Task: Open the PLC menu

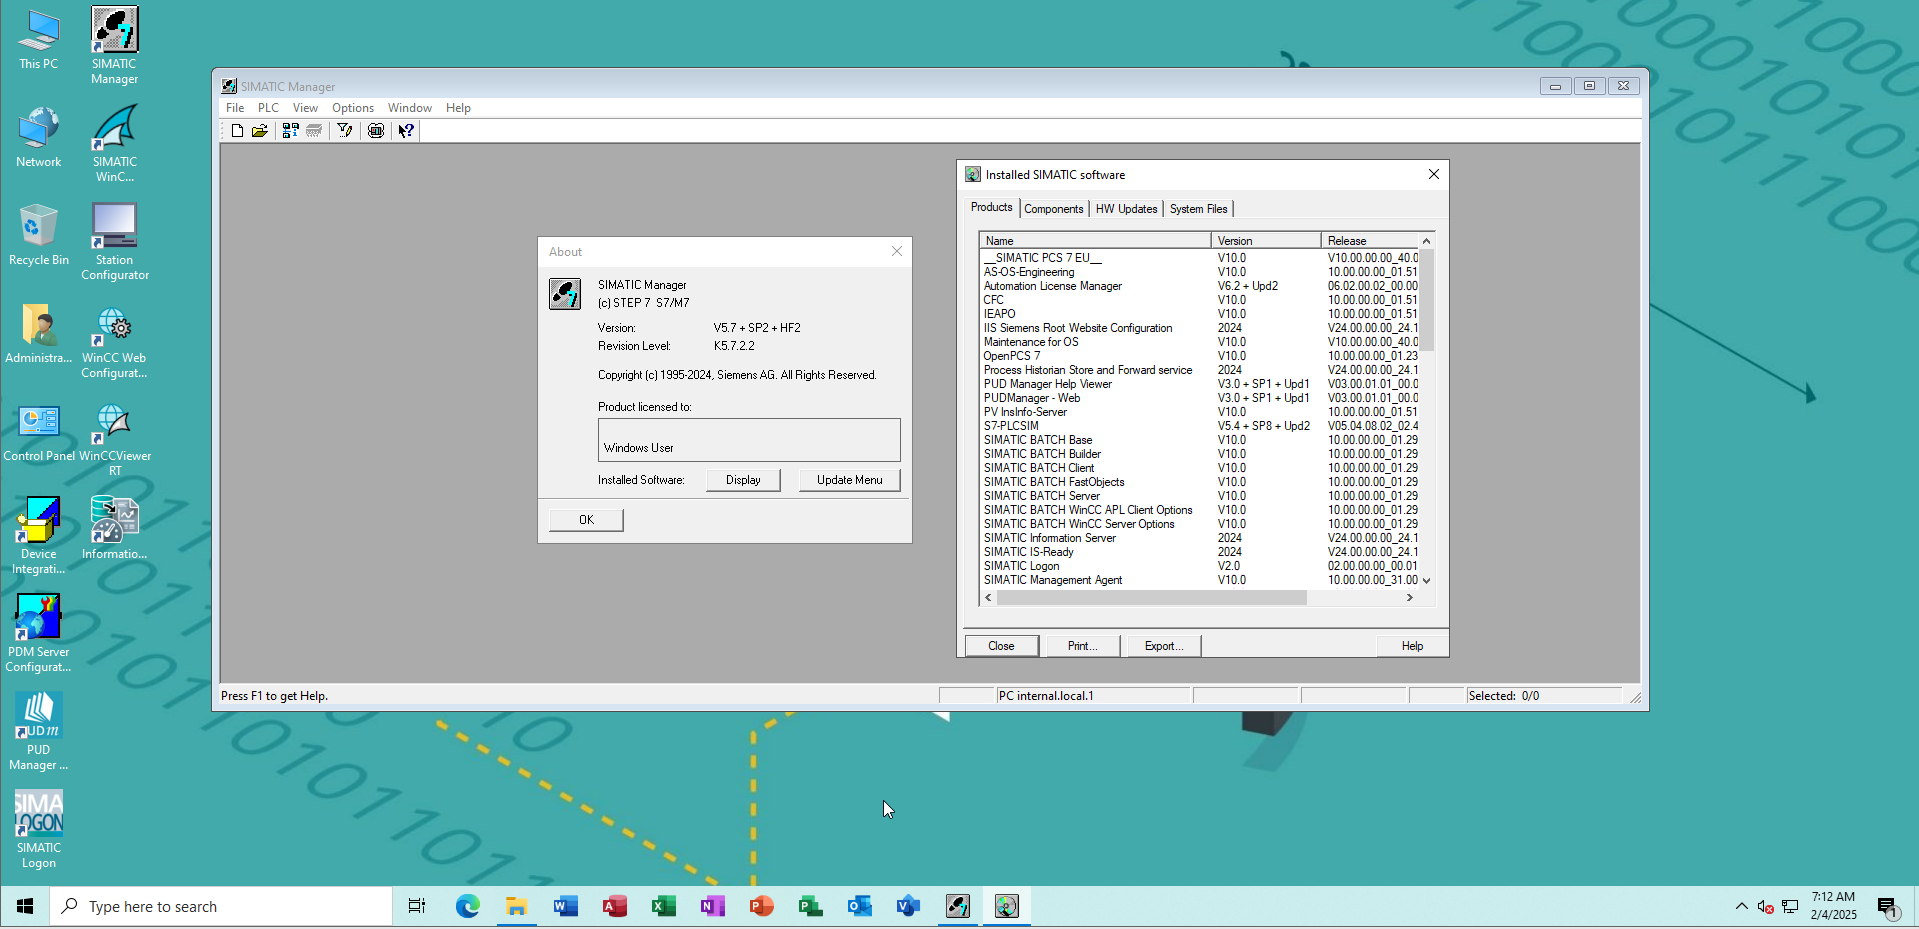Action: click(268, 108)
